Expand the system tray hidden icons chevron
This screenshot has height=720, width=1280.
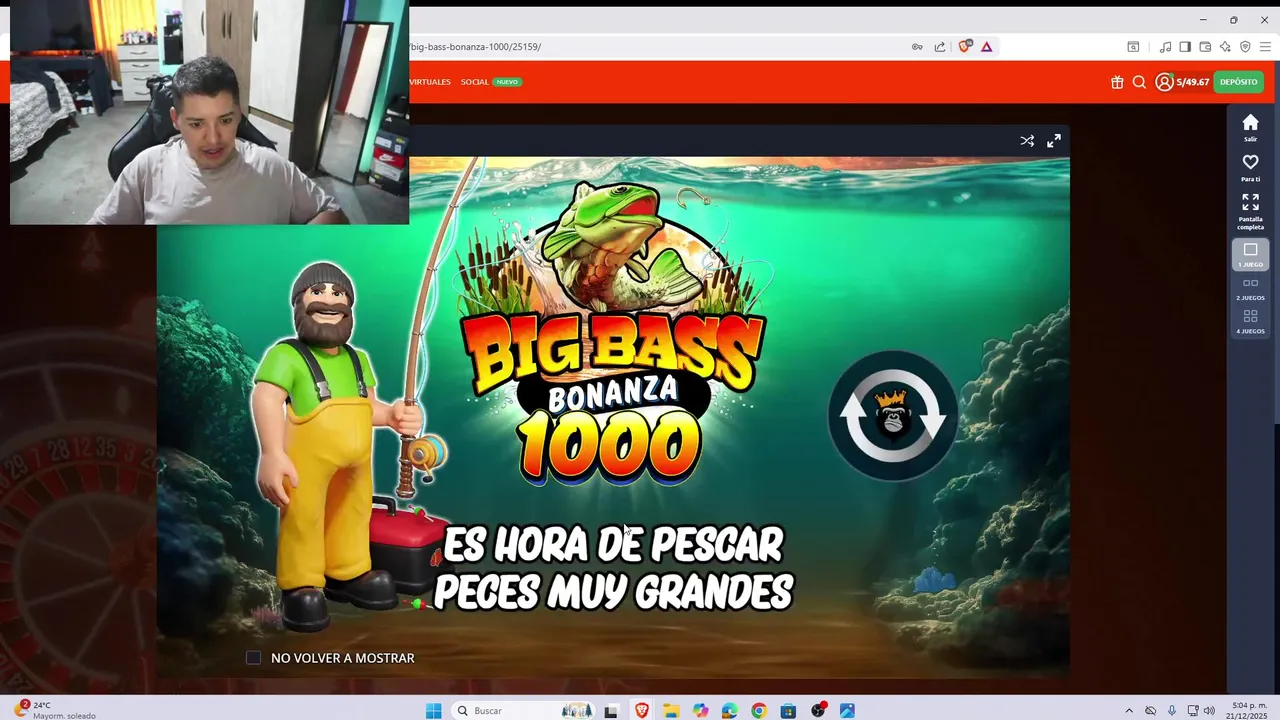coord(1129,711)
